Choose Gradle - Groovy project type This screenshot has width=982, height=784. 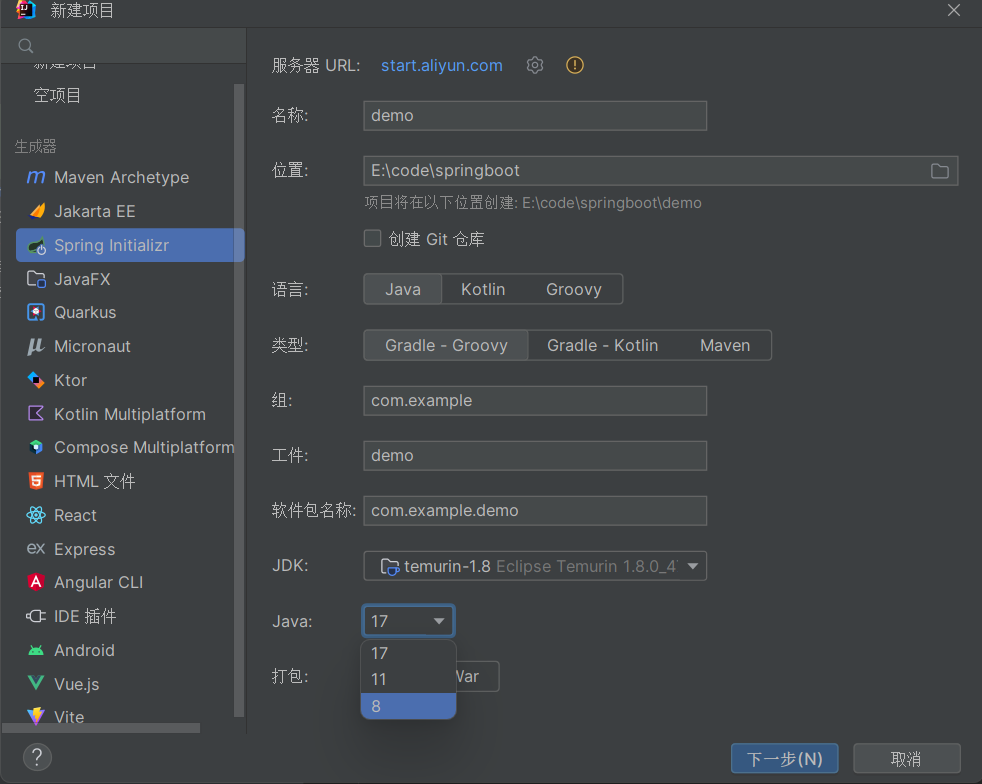[x=446, y=346]
